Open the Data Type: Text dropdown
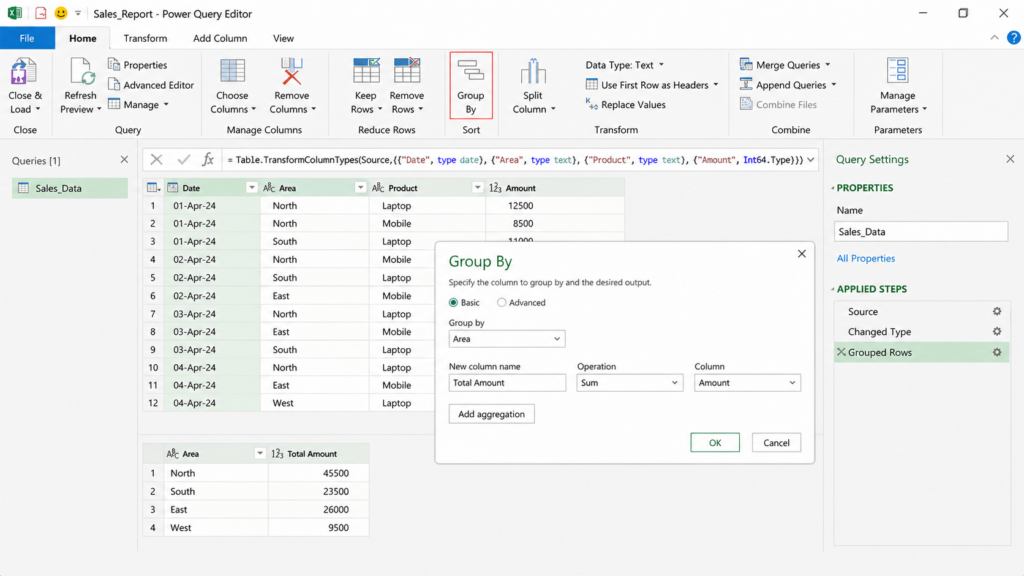The width and height of the screenshot is (1024, 576). click(x=625, y=65)
